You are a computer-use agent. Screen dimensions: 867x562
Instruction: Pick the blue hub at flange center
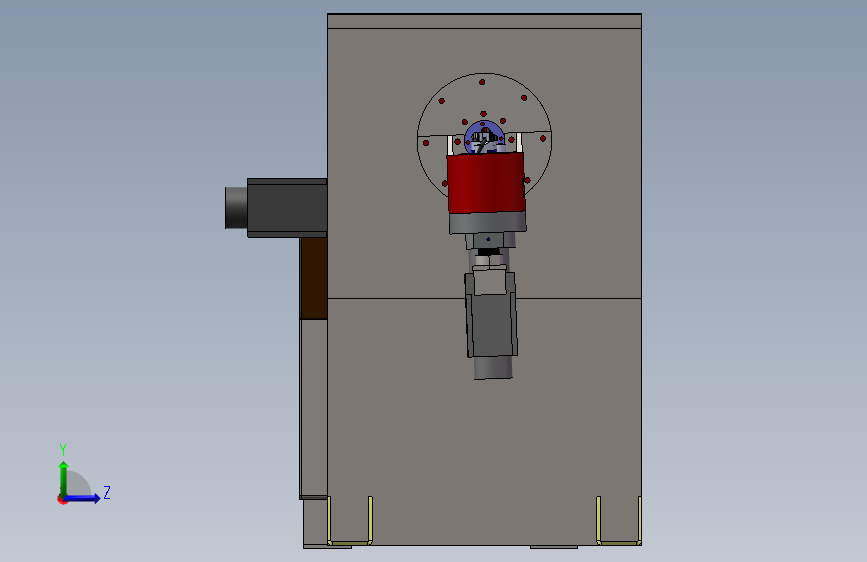(x=484, y=137)
